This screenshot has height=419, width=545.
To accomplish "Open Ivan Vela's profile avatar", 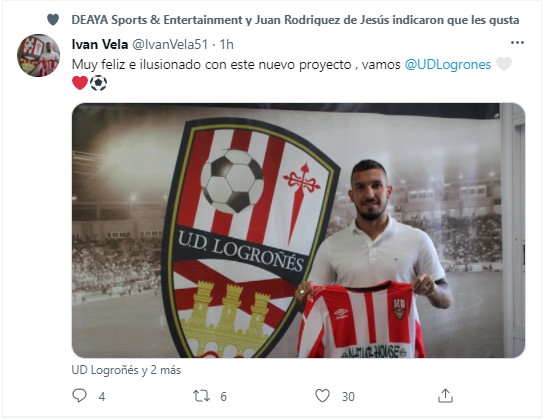I will [x=38, y=55].
